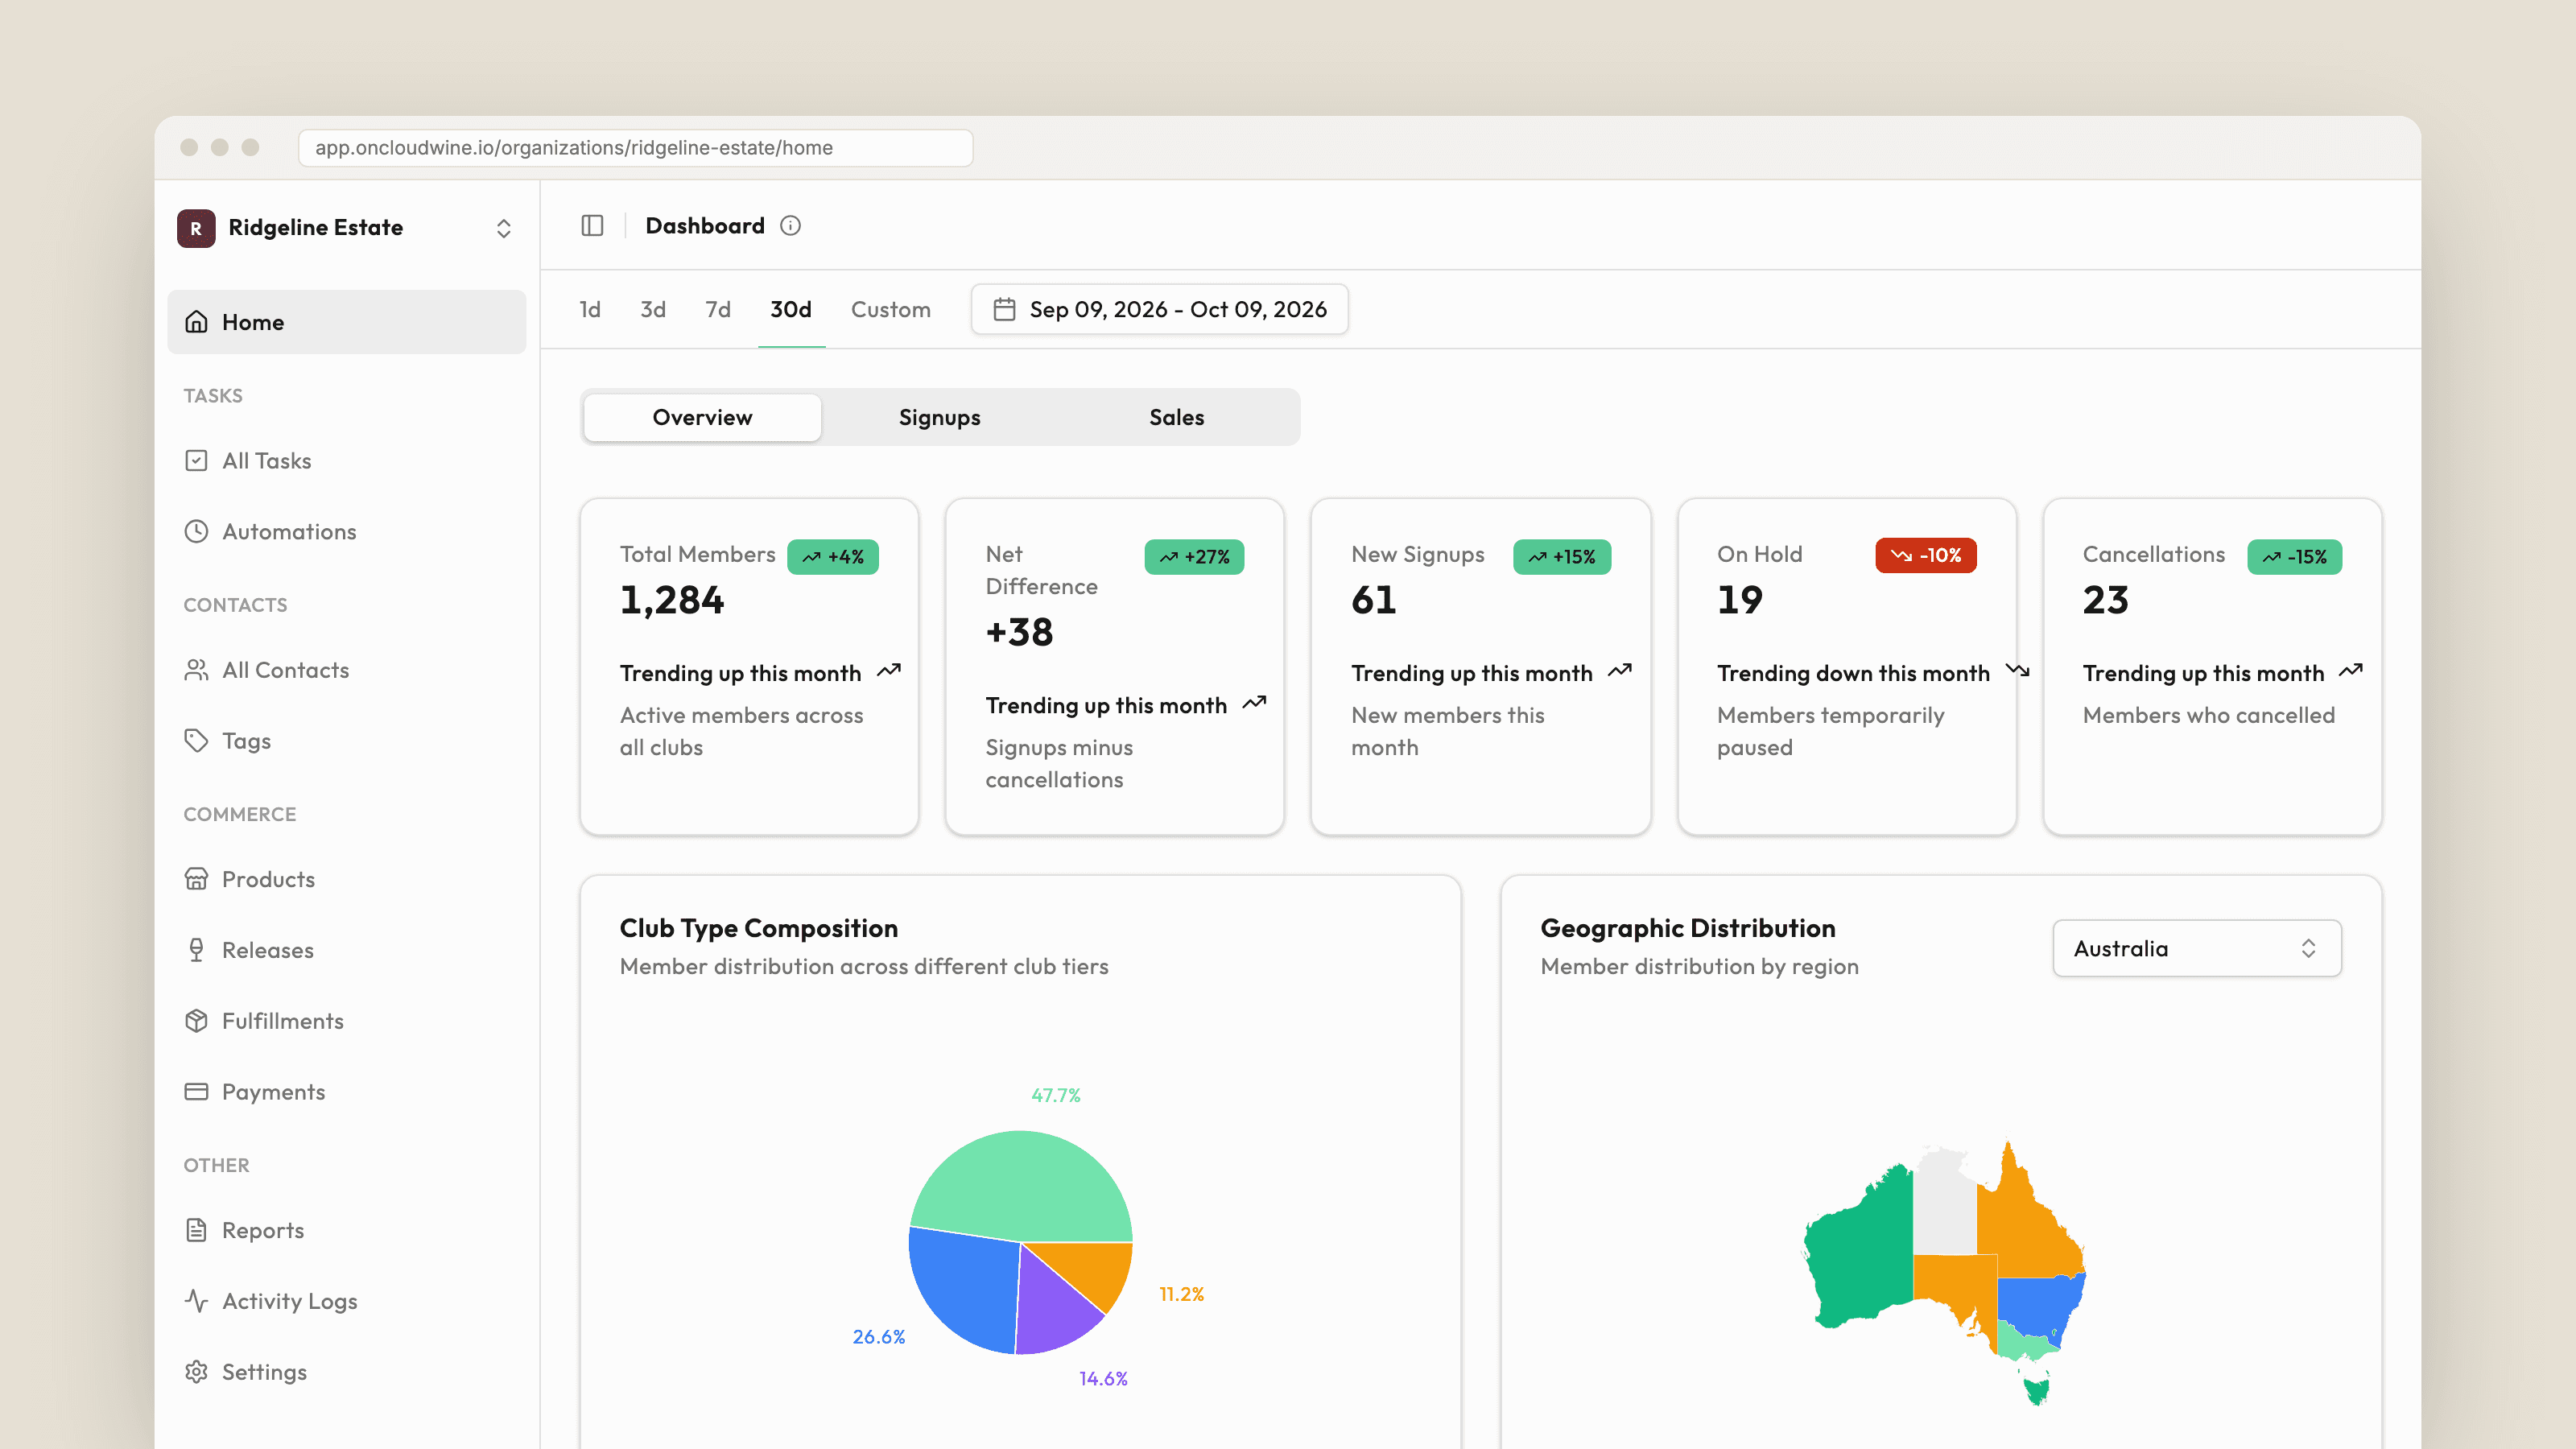Image resolution: width=2576 pixels, height=1449 pixels.
Task: Open the Dashboard info icon
Action: (790, 226)
